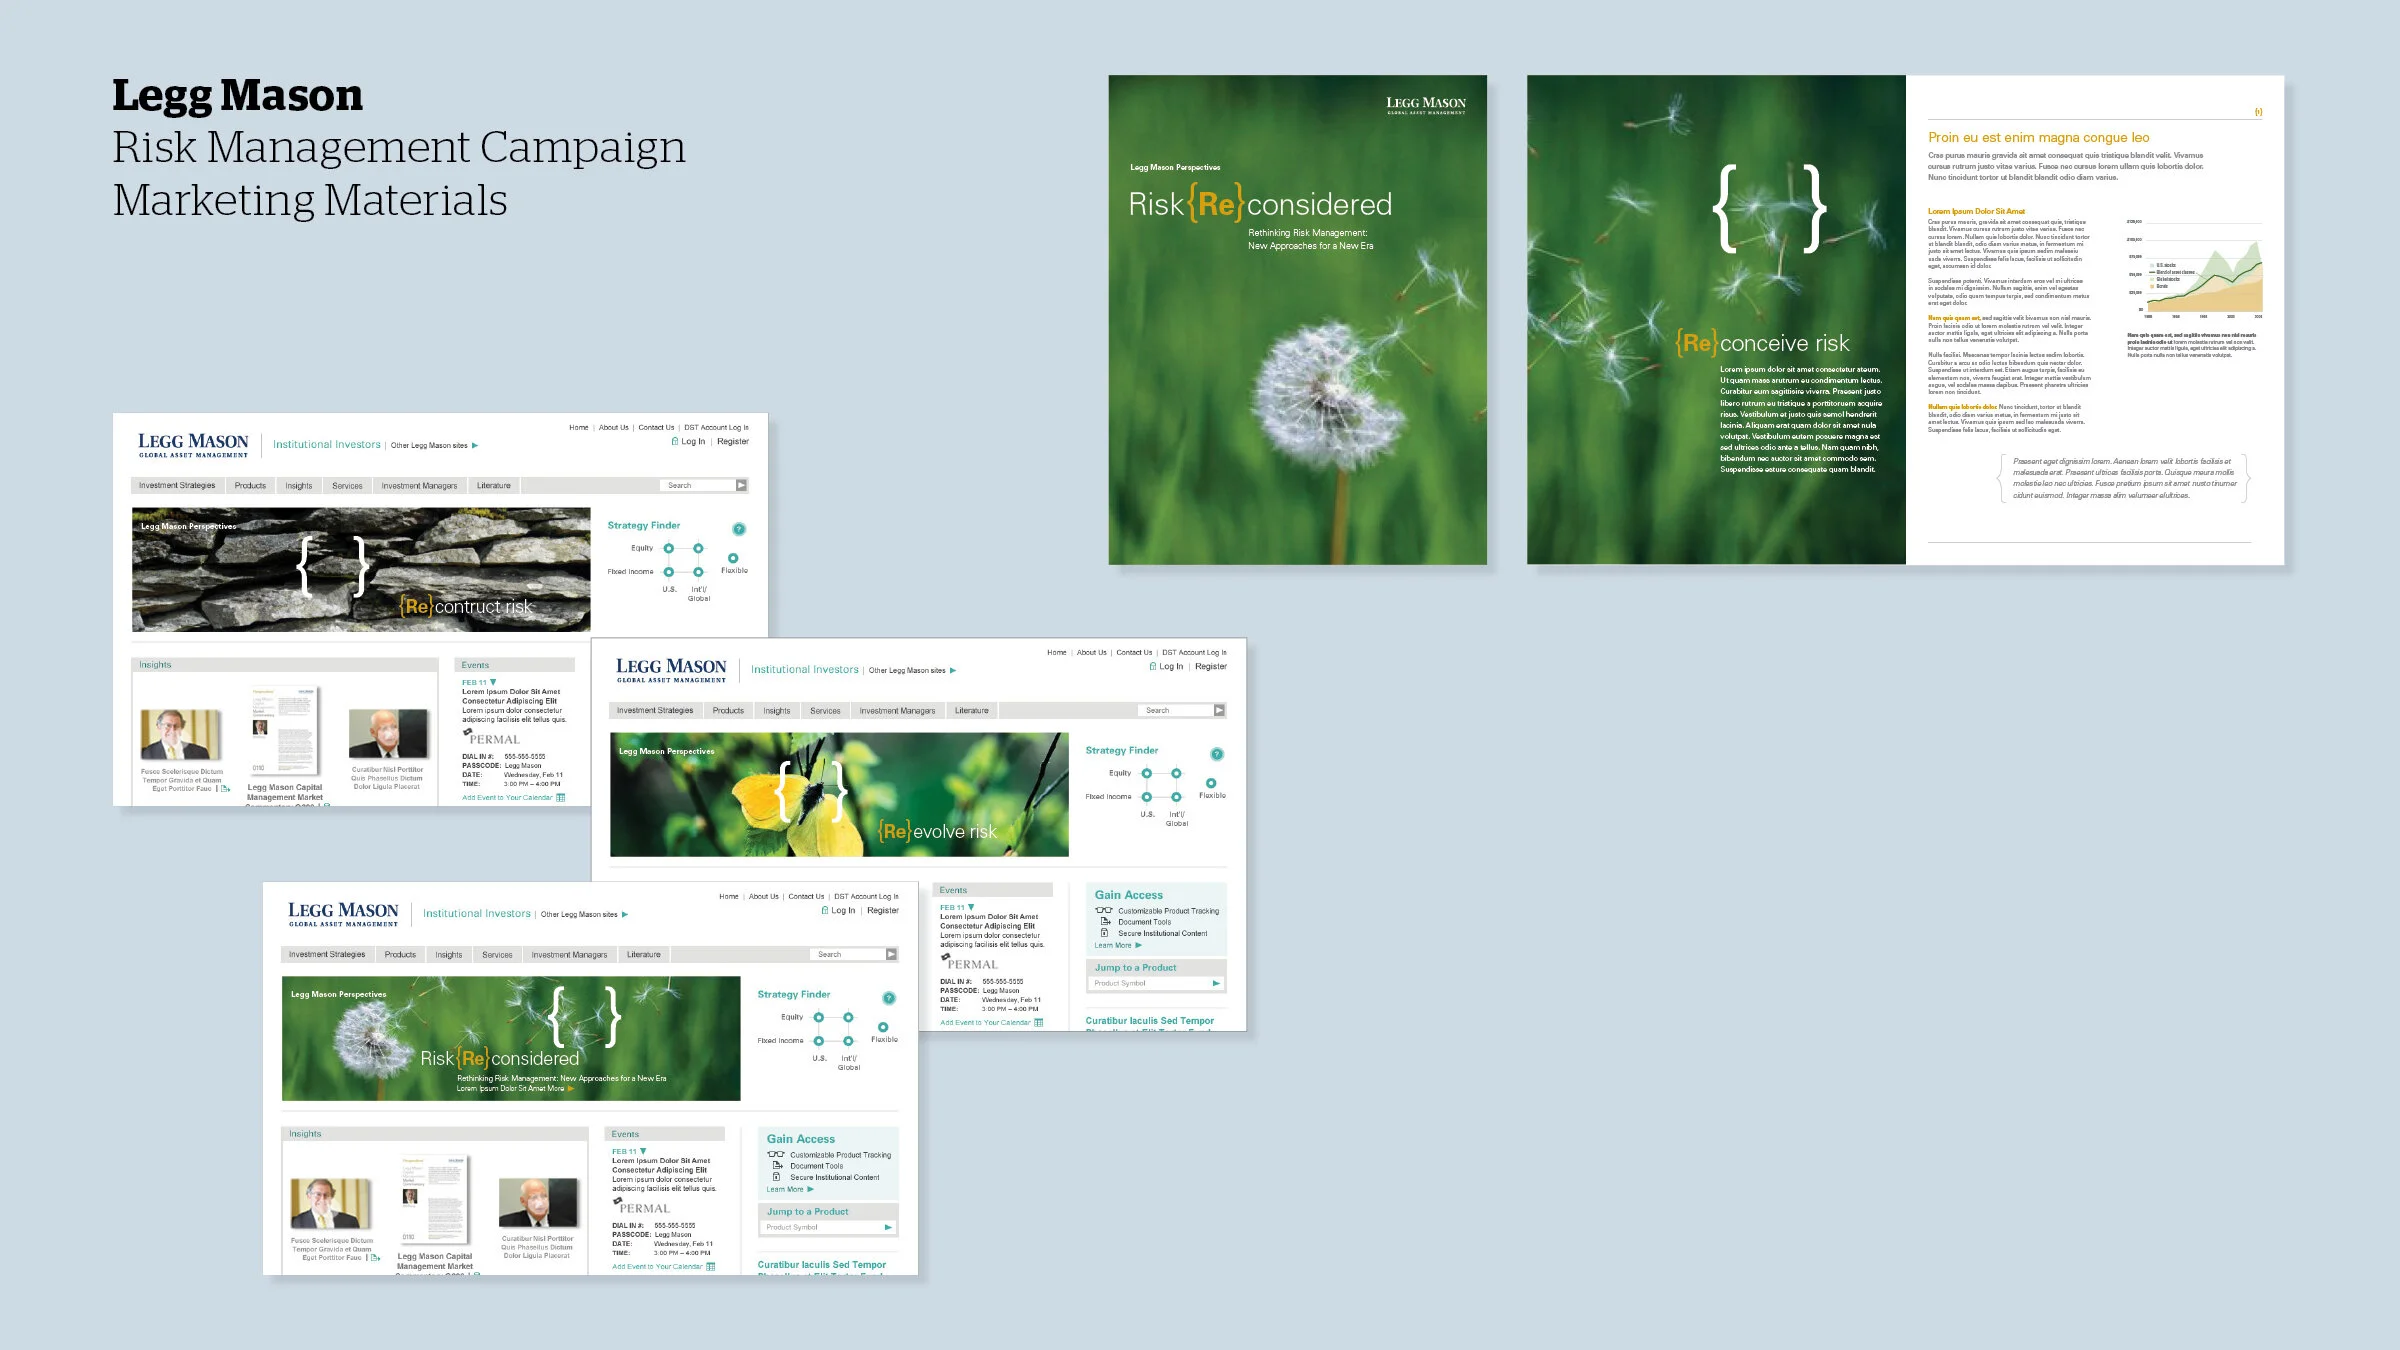Click Log In lock icon in stone-wall mockup
The width and height of the screenshot is (2400, 1350).
click(x=675, y=441)
